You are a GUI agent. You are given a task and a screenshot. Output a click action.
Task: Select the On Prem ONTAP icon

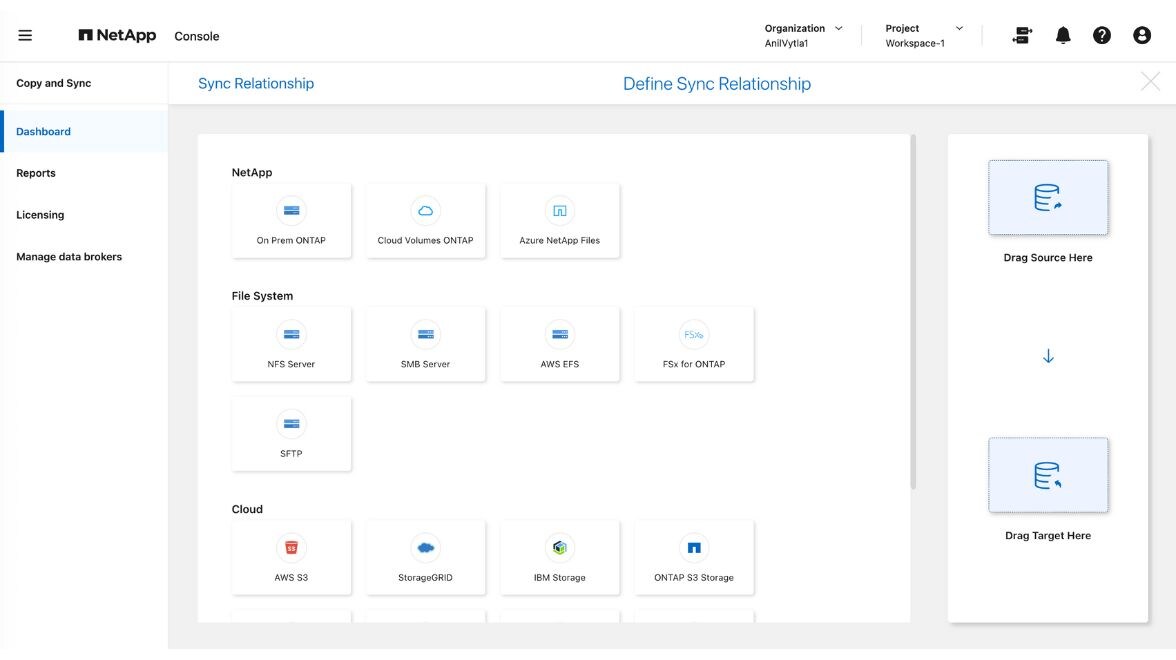pyautogui.click(x=291, y=211)
